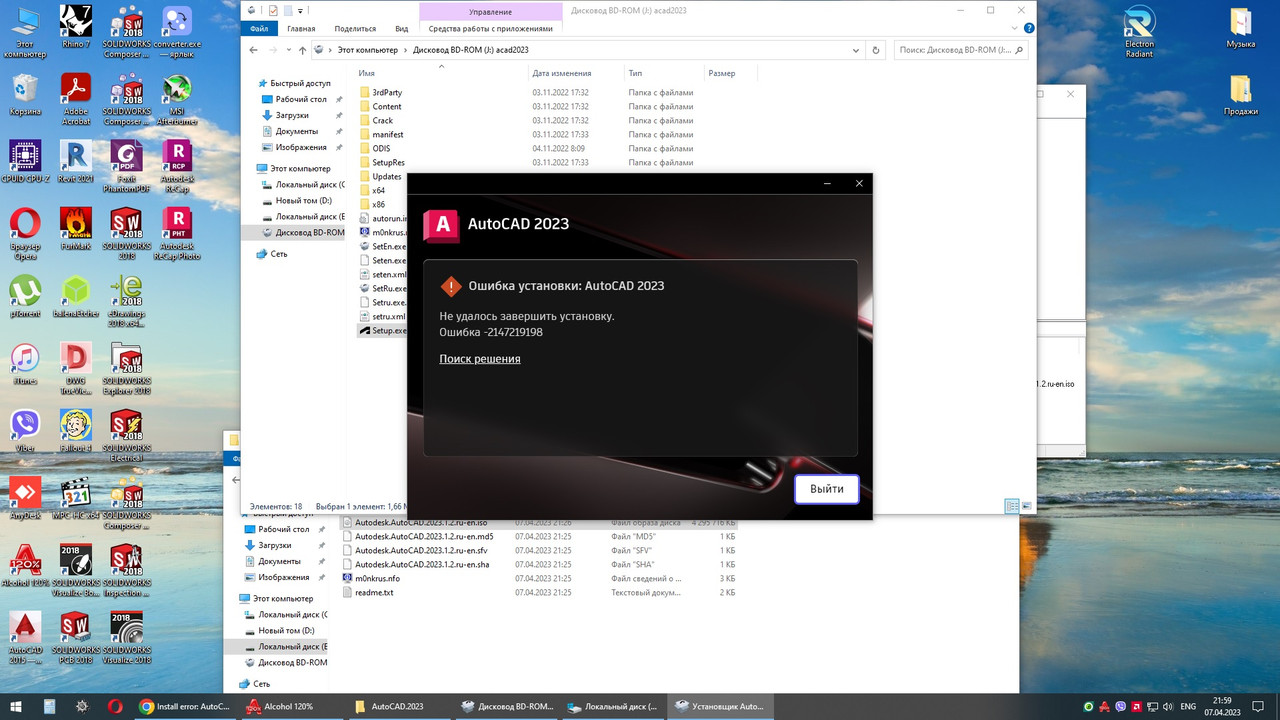
Task: Refresh the Explorer folder view
Action: (x=876, y=49)
